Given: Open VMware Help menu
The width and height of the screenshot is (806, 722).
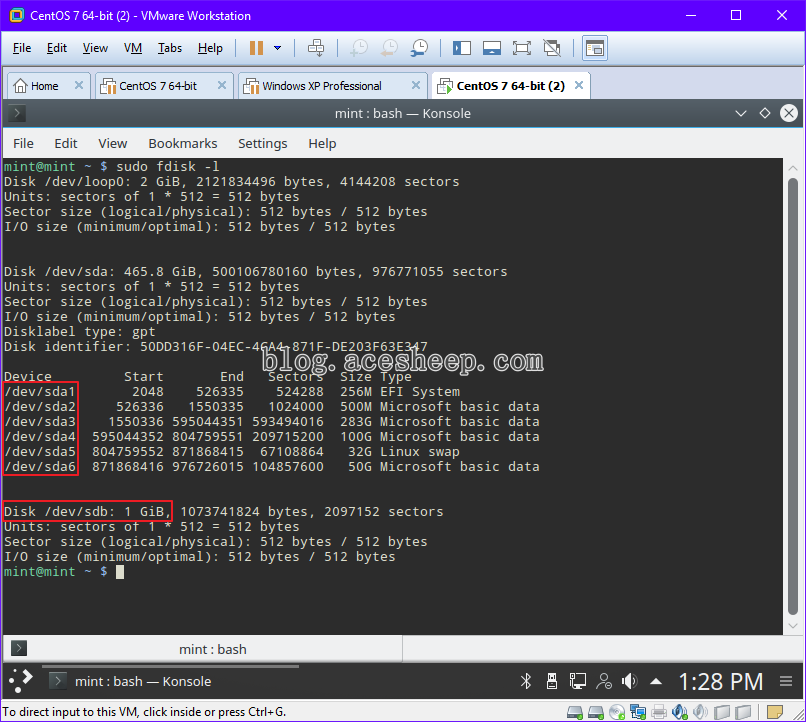Looking at the screenshot, I should click(210, 48).
